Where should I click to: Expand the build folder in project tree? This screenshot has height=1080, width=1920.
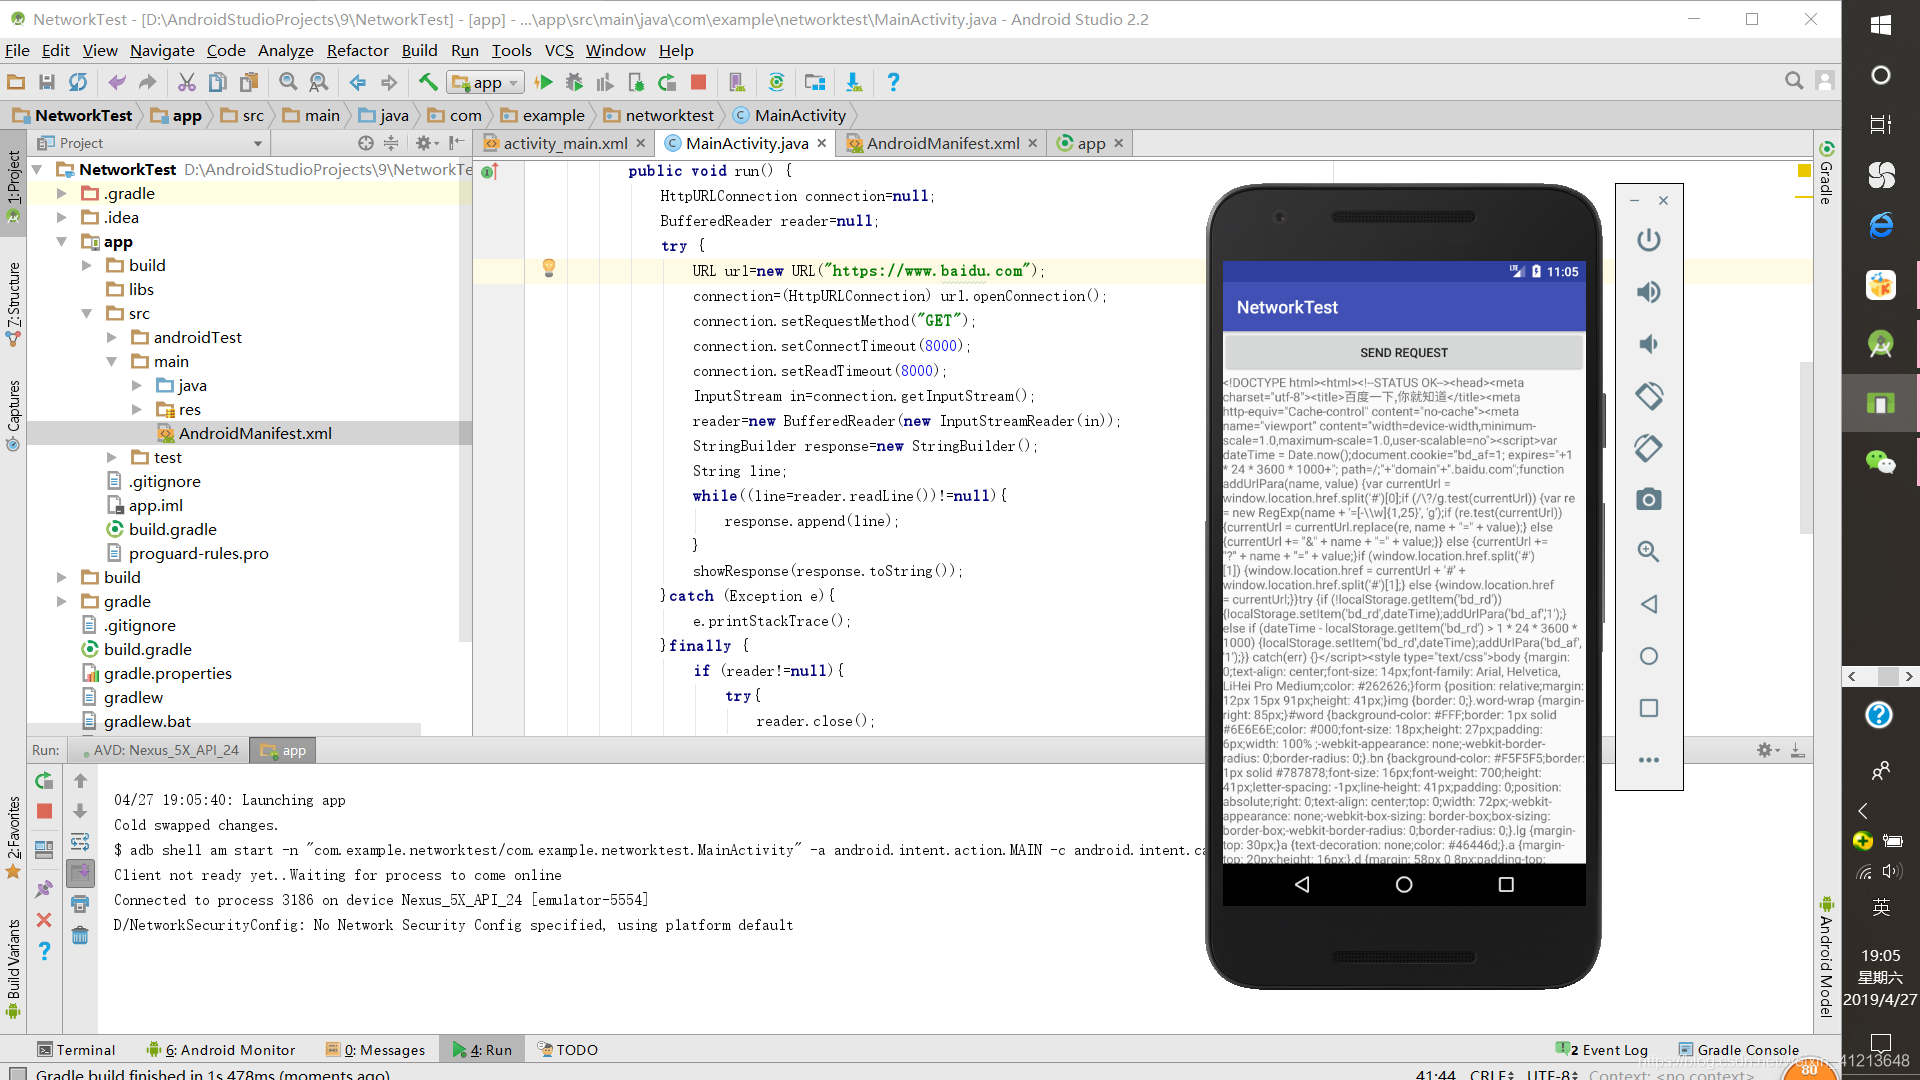[x=86, y=265]
